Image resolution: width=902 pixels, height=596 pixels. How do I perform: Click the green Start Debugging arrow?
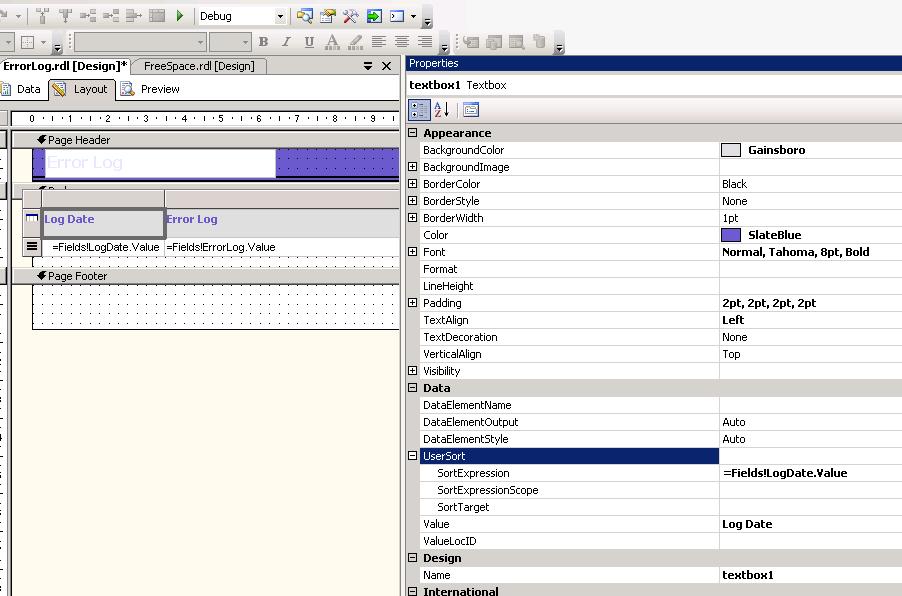[180, 16]
